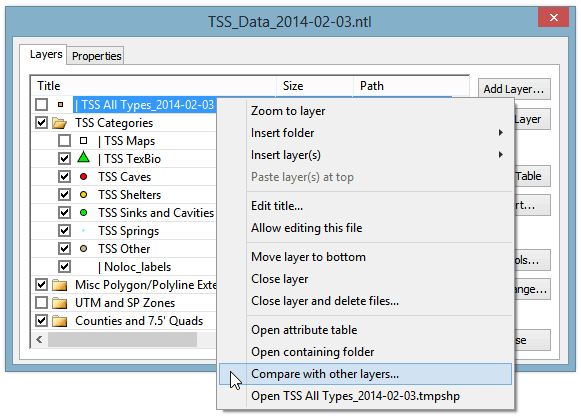Click the green triangle TSS TexBio symbol

pyautogui.click(x=83, y=157)
